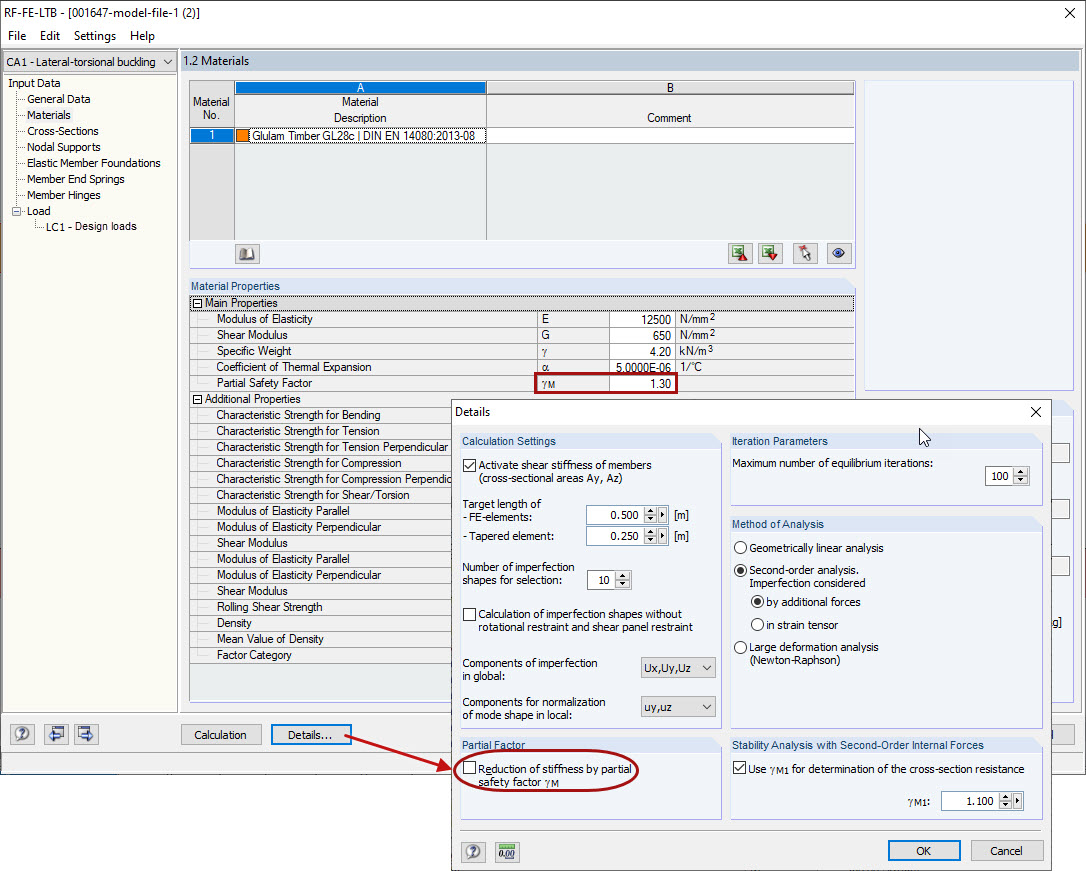Import material data from Excel

(740, 252)
